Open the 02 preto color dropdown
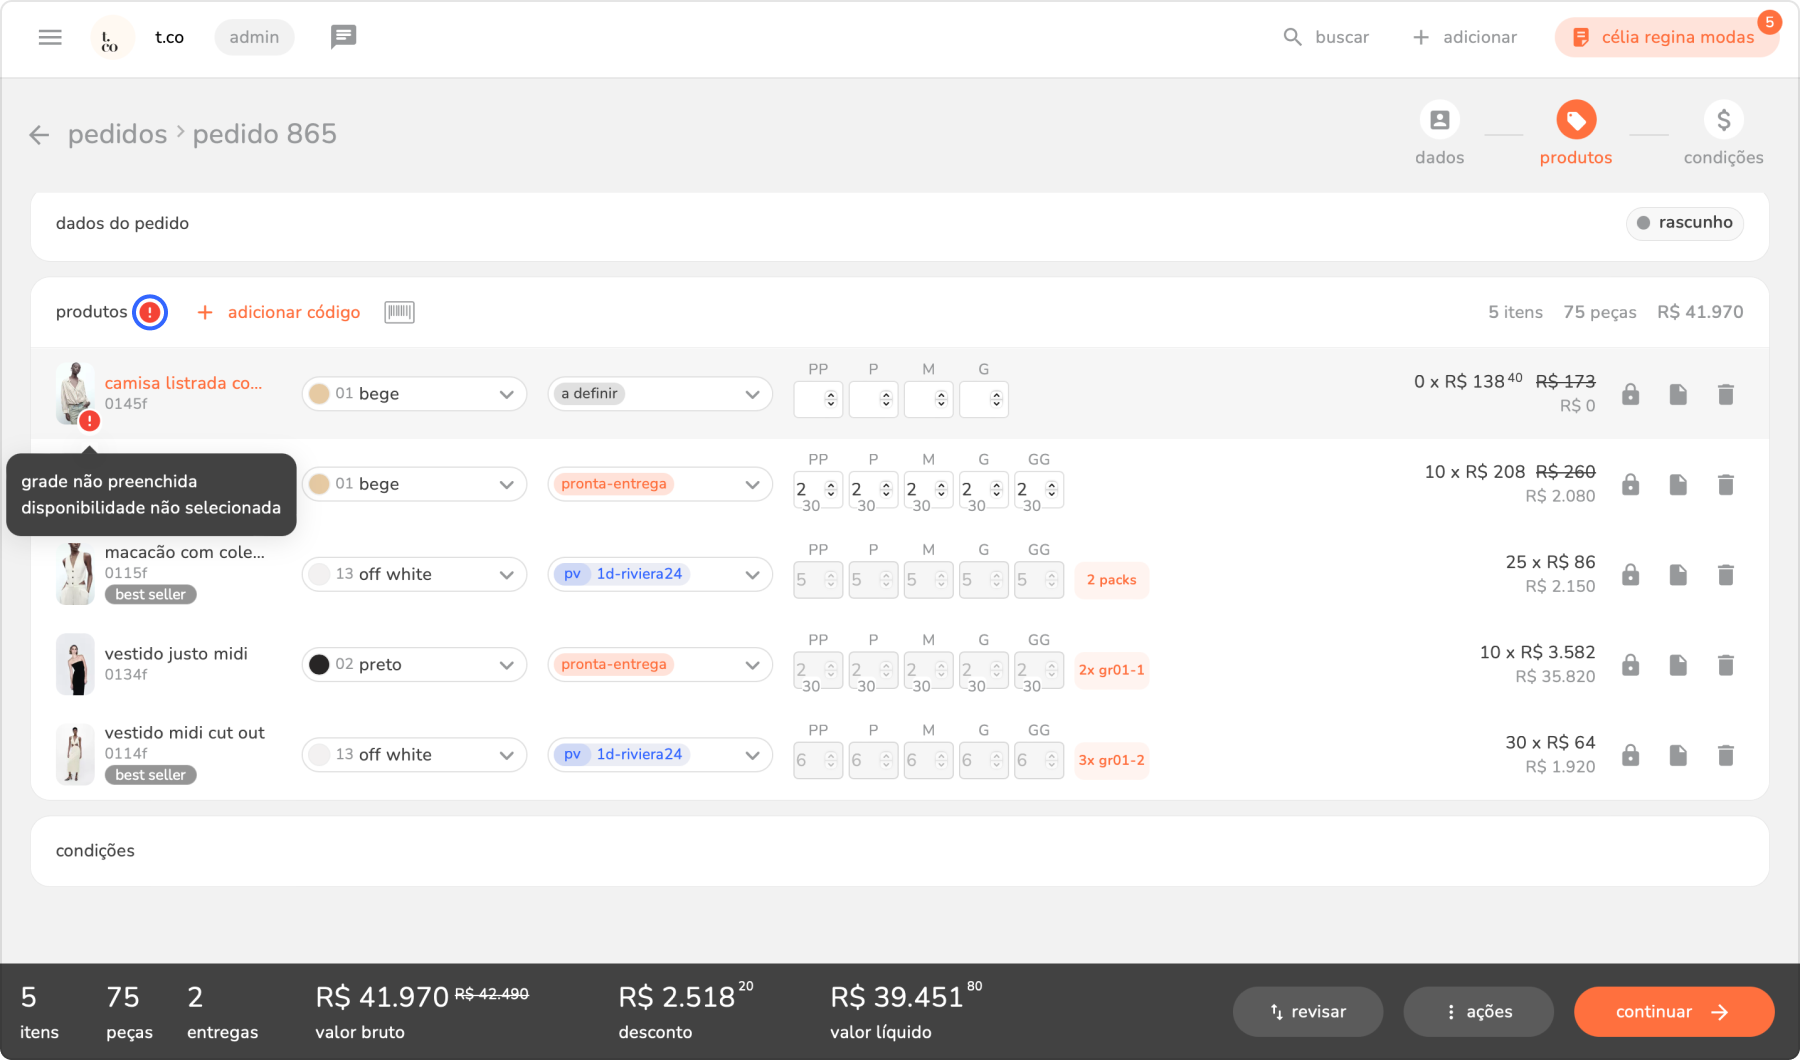 pos(414,665)
